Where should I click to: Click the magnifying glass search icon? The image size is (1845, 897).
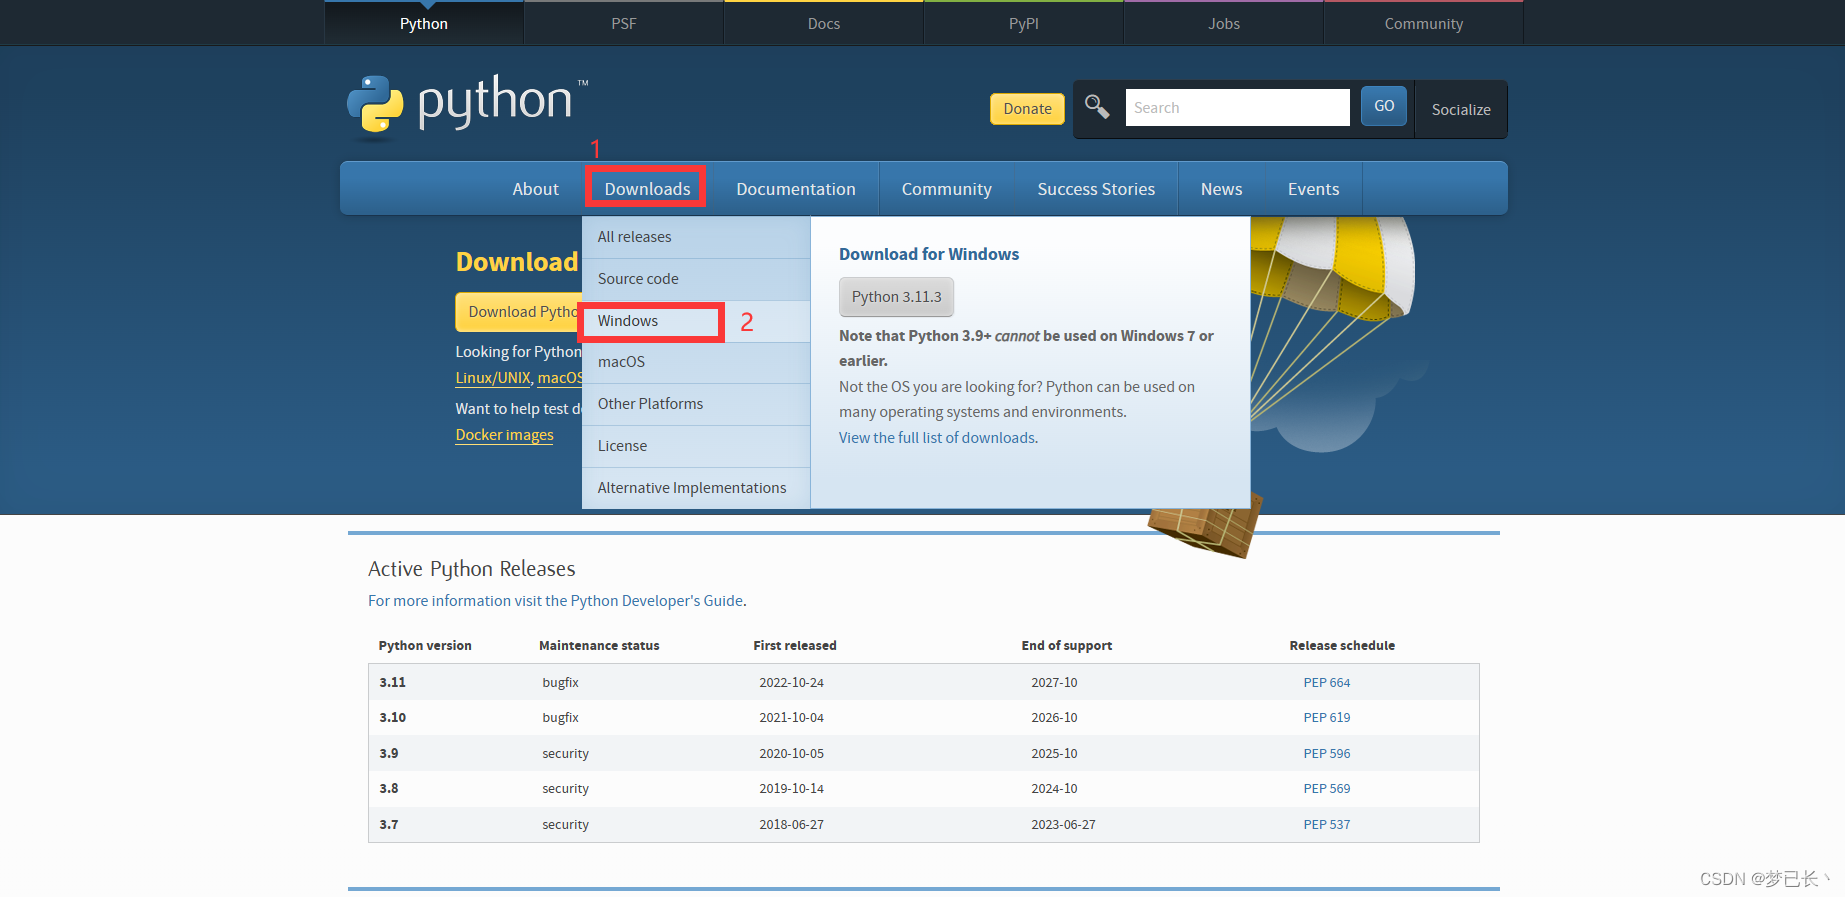point(1097,107)
